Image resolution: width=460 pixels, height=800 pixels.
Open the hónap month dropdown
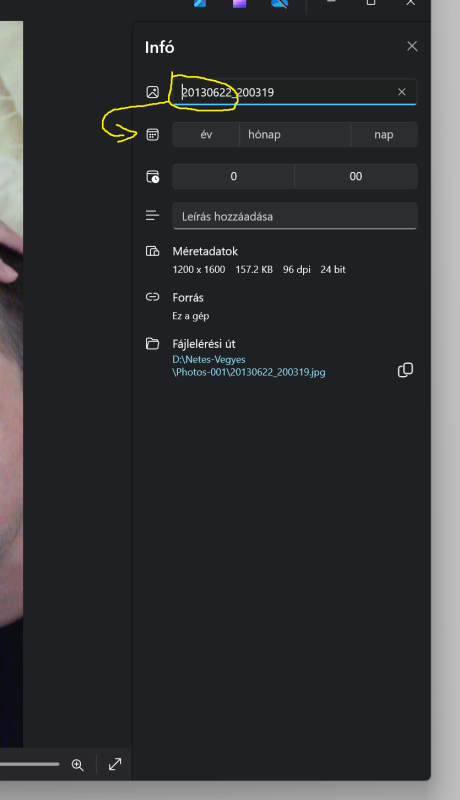(x=295, y=135)
